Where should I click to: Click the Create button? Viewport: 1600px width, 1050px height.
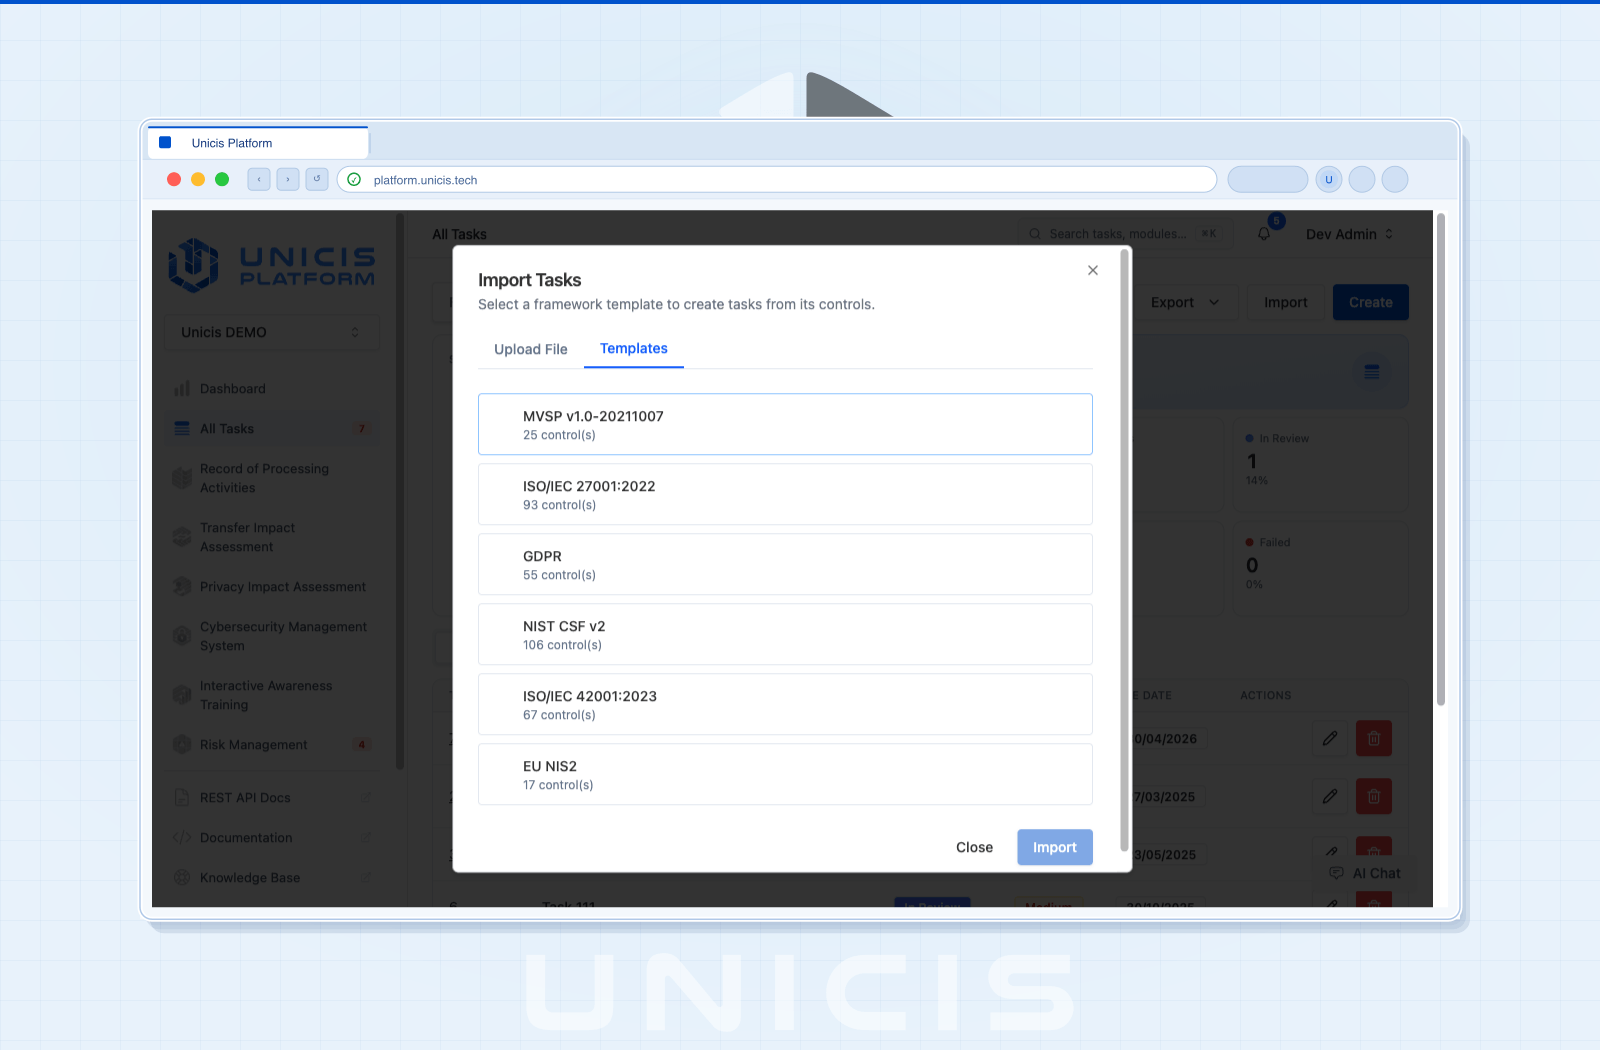[x=1371, y=302]
